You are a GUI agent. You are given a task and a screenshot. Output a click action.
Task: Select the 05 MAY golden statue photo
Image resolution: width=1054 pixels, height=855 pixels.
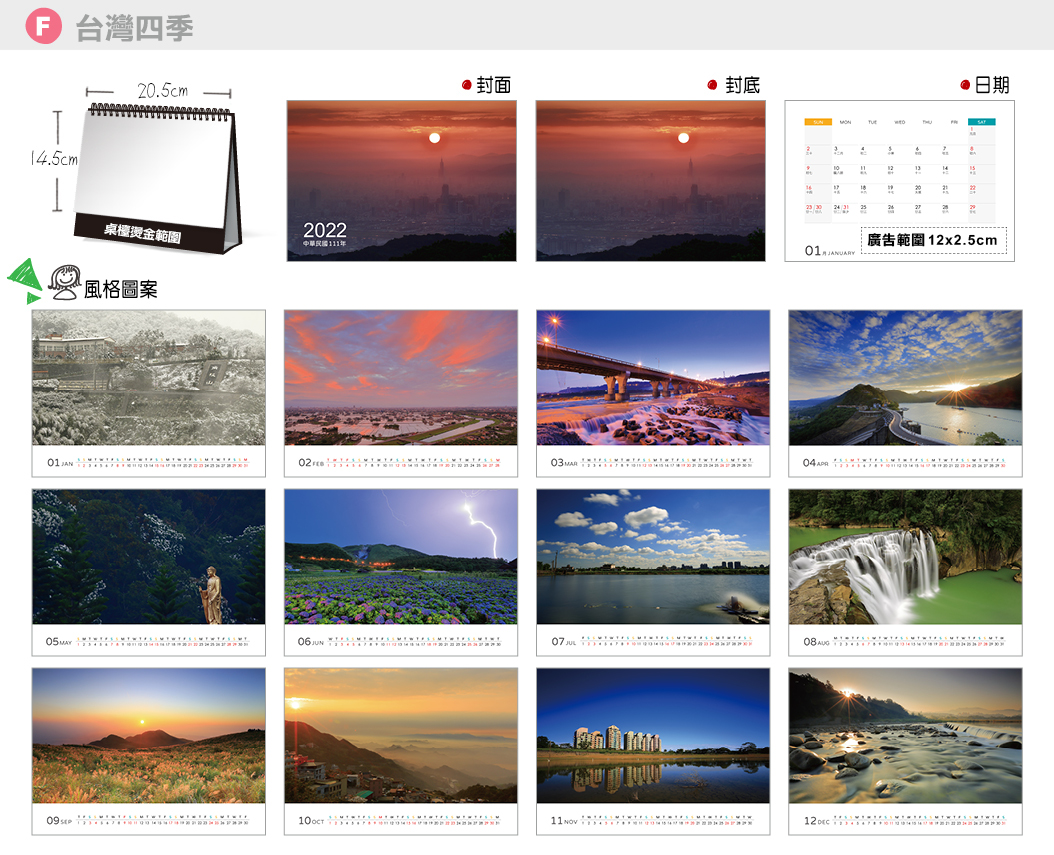(149, 556)
